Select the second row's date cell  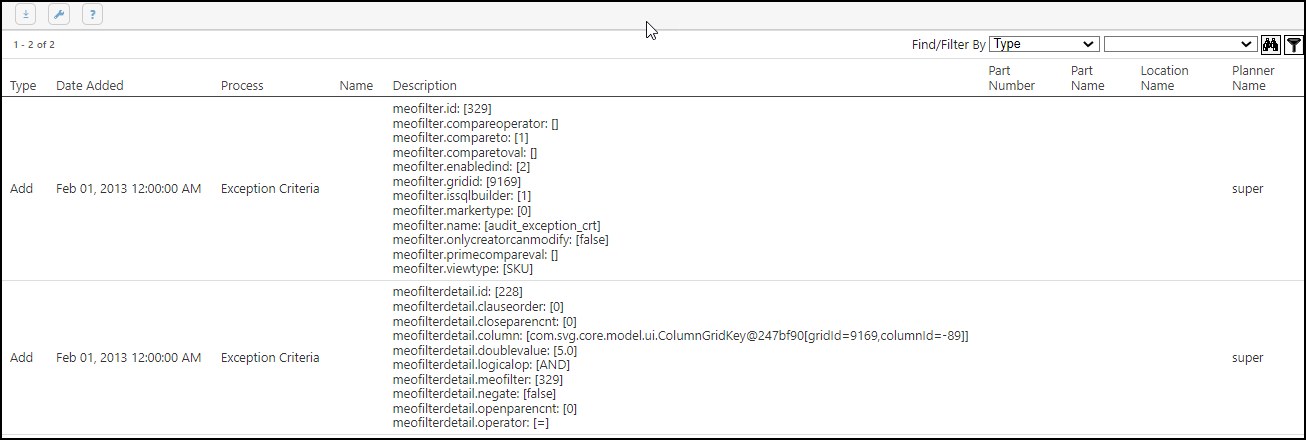point(129,358)
